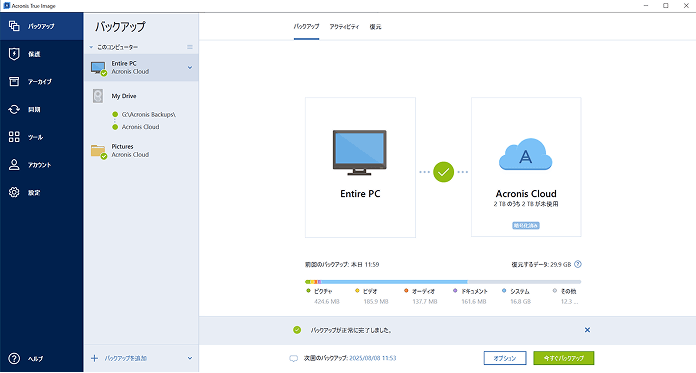The image size is (696, 373).
Task: Select the Pictures folder backup icon
Action: (x=99, y=151)
